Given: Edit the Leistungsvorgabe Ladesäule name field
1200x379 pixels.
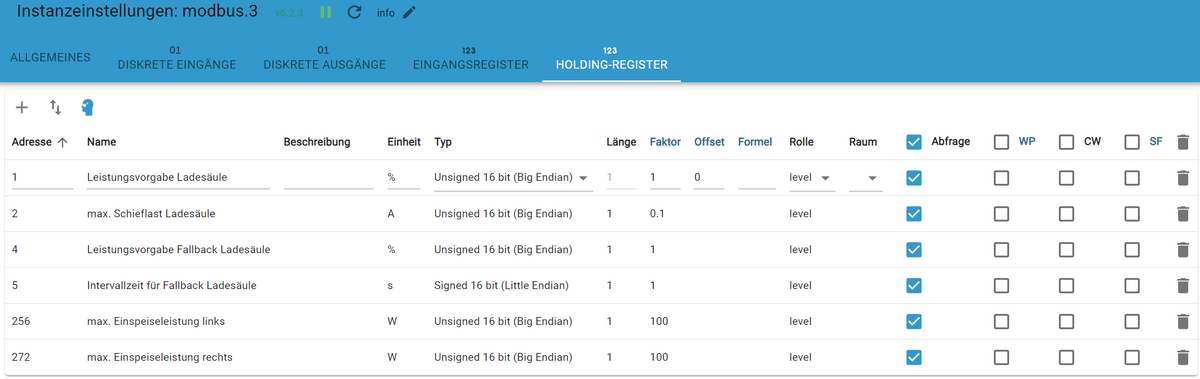Looking at the screenshot, I should [179, 178].
